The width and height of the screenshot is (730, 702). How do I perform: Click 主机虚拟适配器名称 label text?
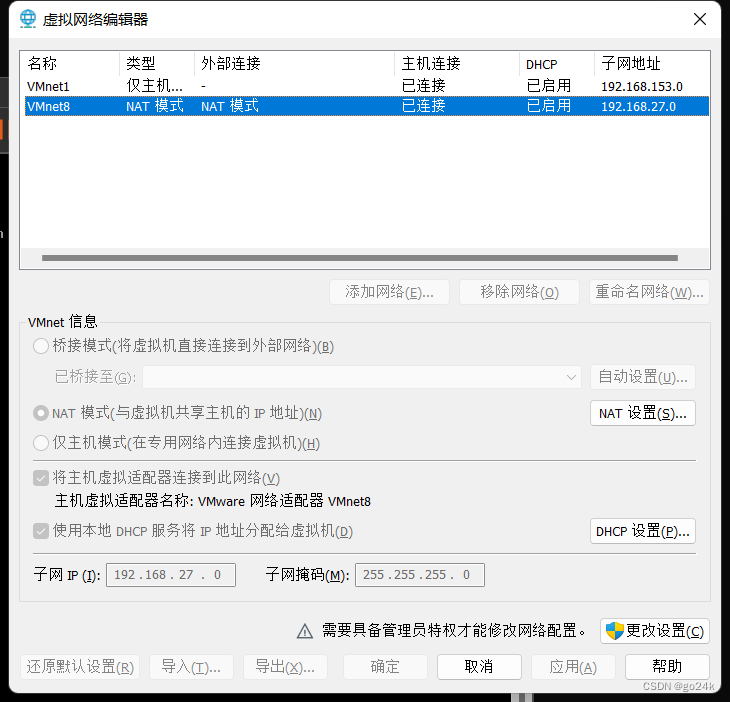click(x=124, y=501)
